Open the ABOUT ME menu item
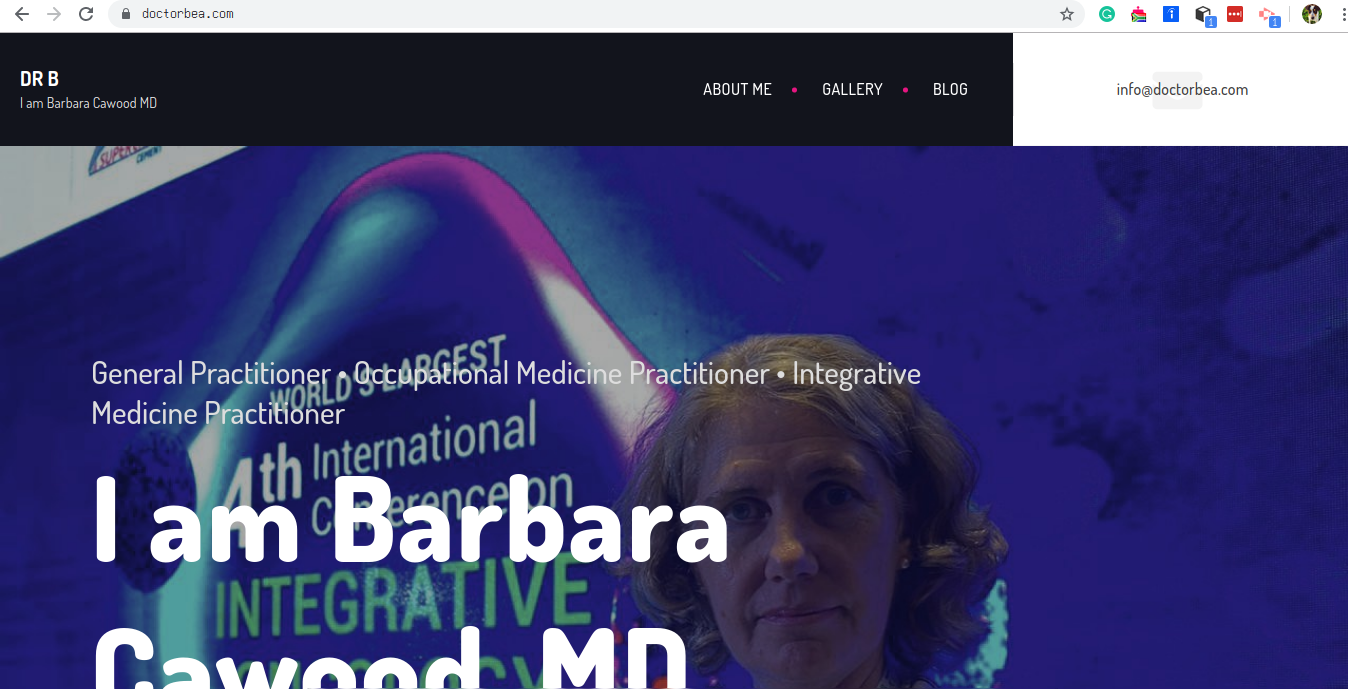Viewport: 1348px width, 689px height. pyautogui.click(x=737, y=89)
